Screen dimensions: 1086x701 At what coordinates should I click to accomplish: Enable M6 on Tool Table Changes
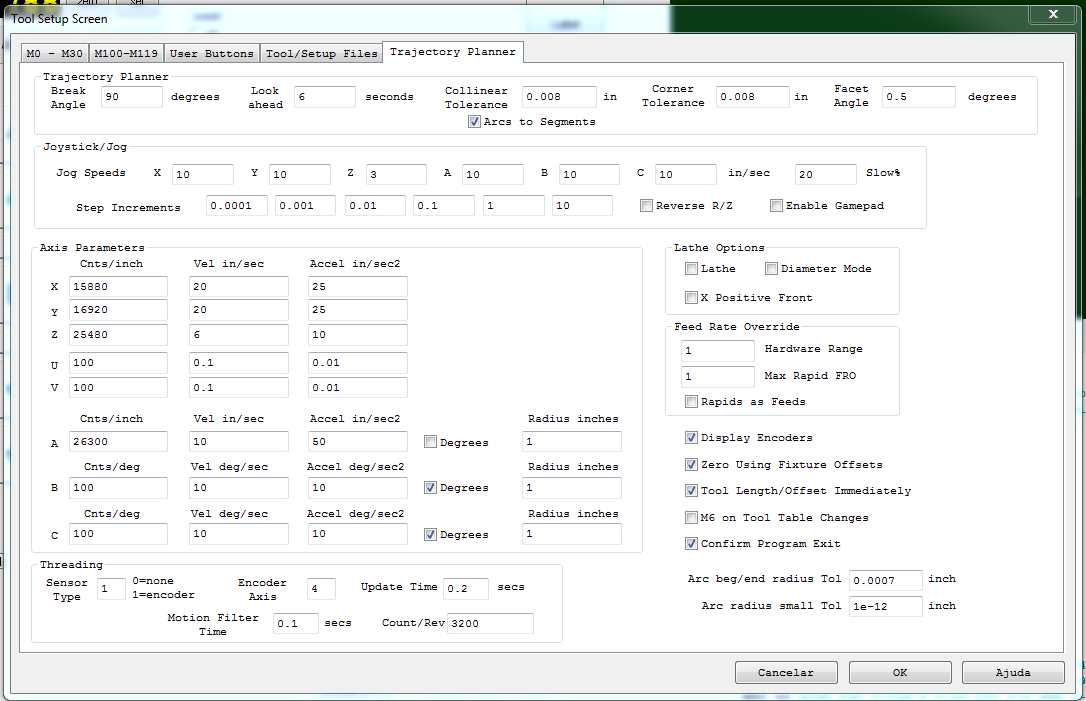[692, 518]
